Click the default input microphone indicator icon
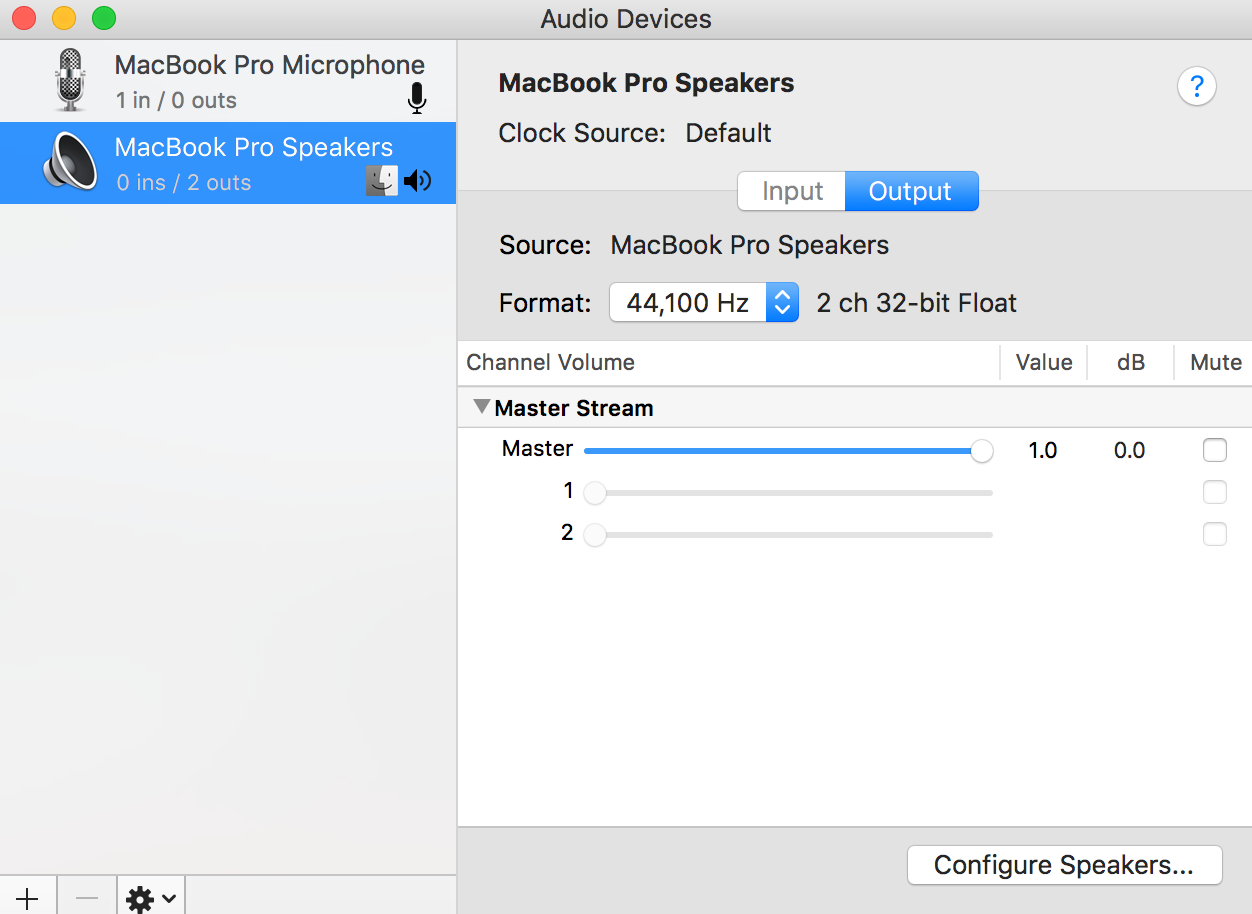This screenshot has width=1252, height=914. [x=417, y=98]
